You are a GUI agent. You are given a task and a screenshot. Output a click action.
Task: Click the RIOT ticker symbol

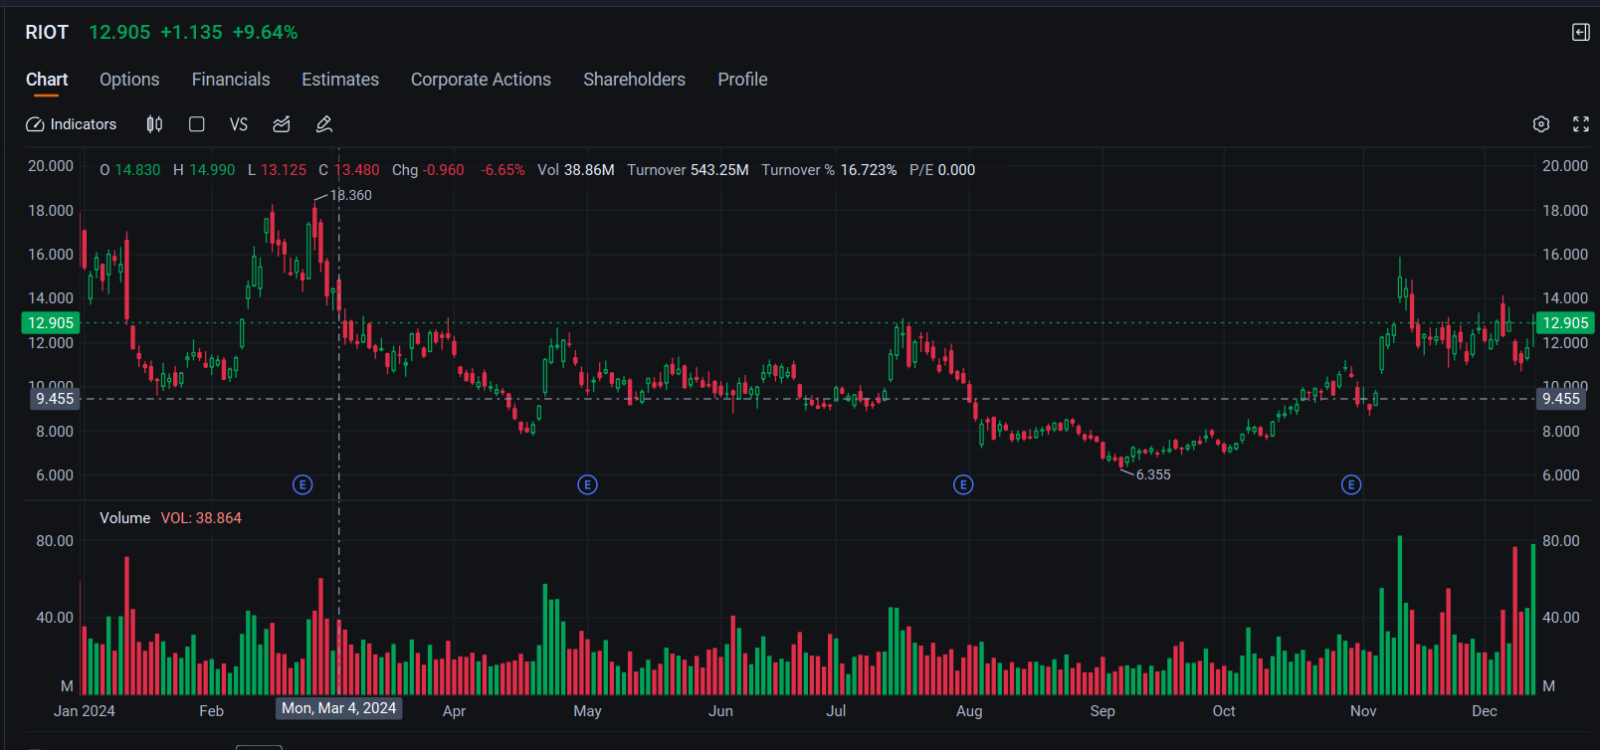tap(47, 32)
